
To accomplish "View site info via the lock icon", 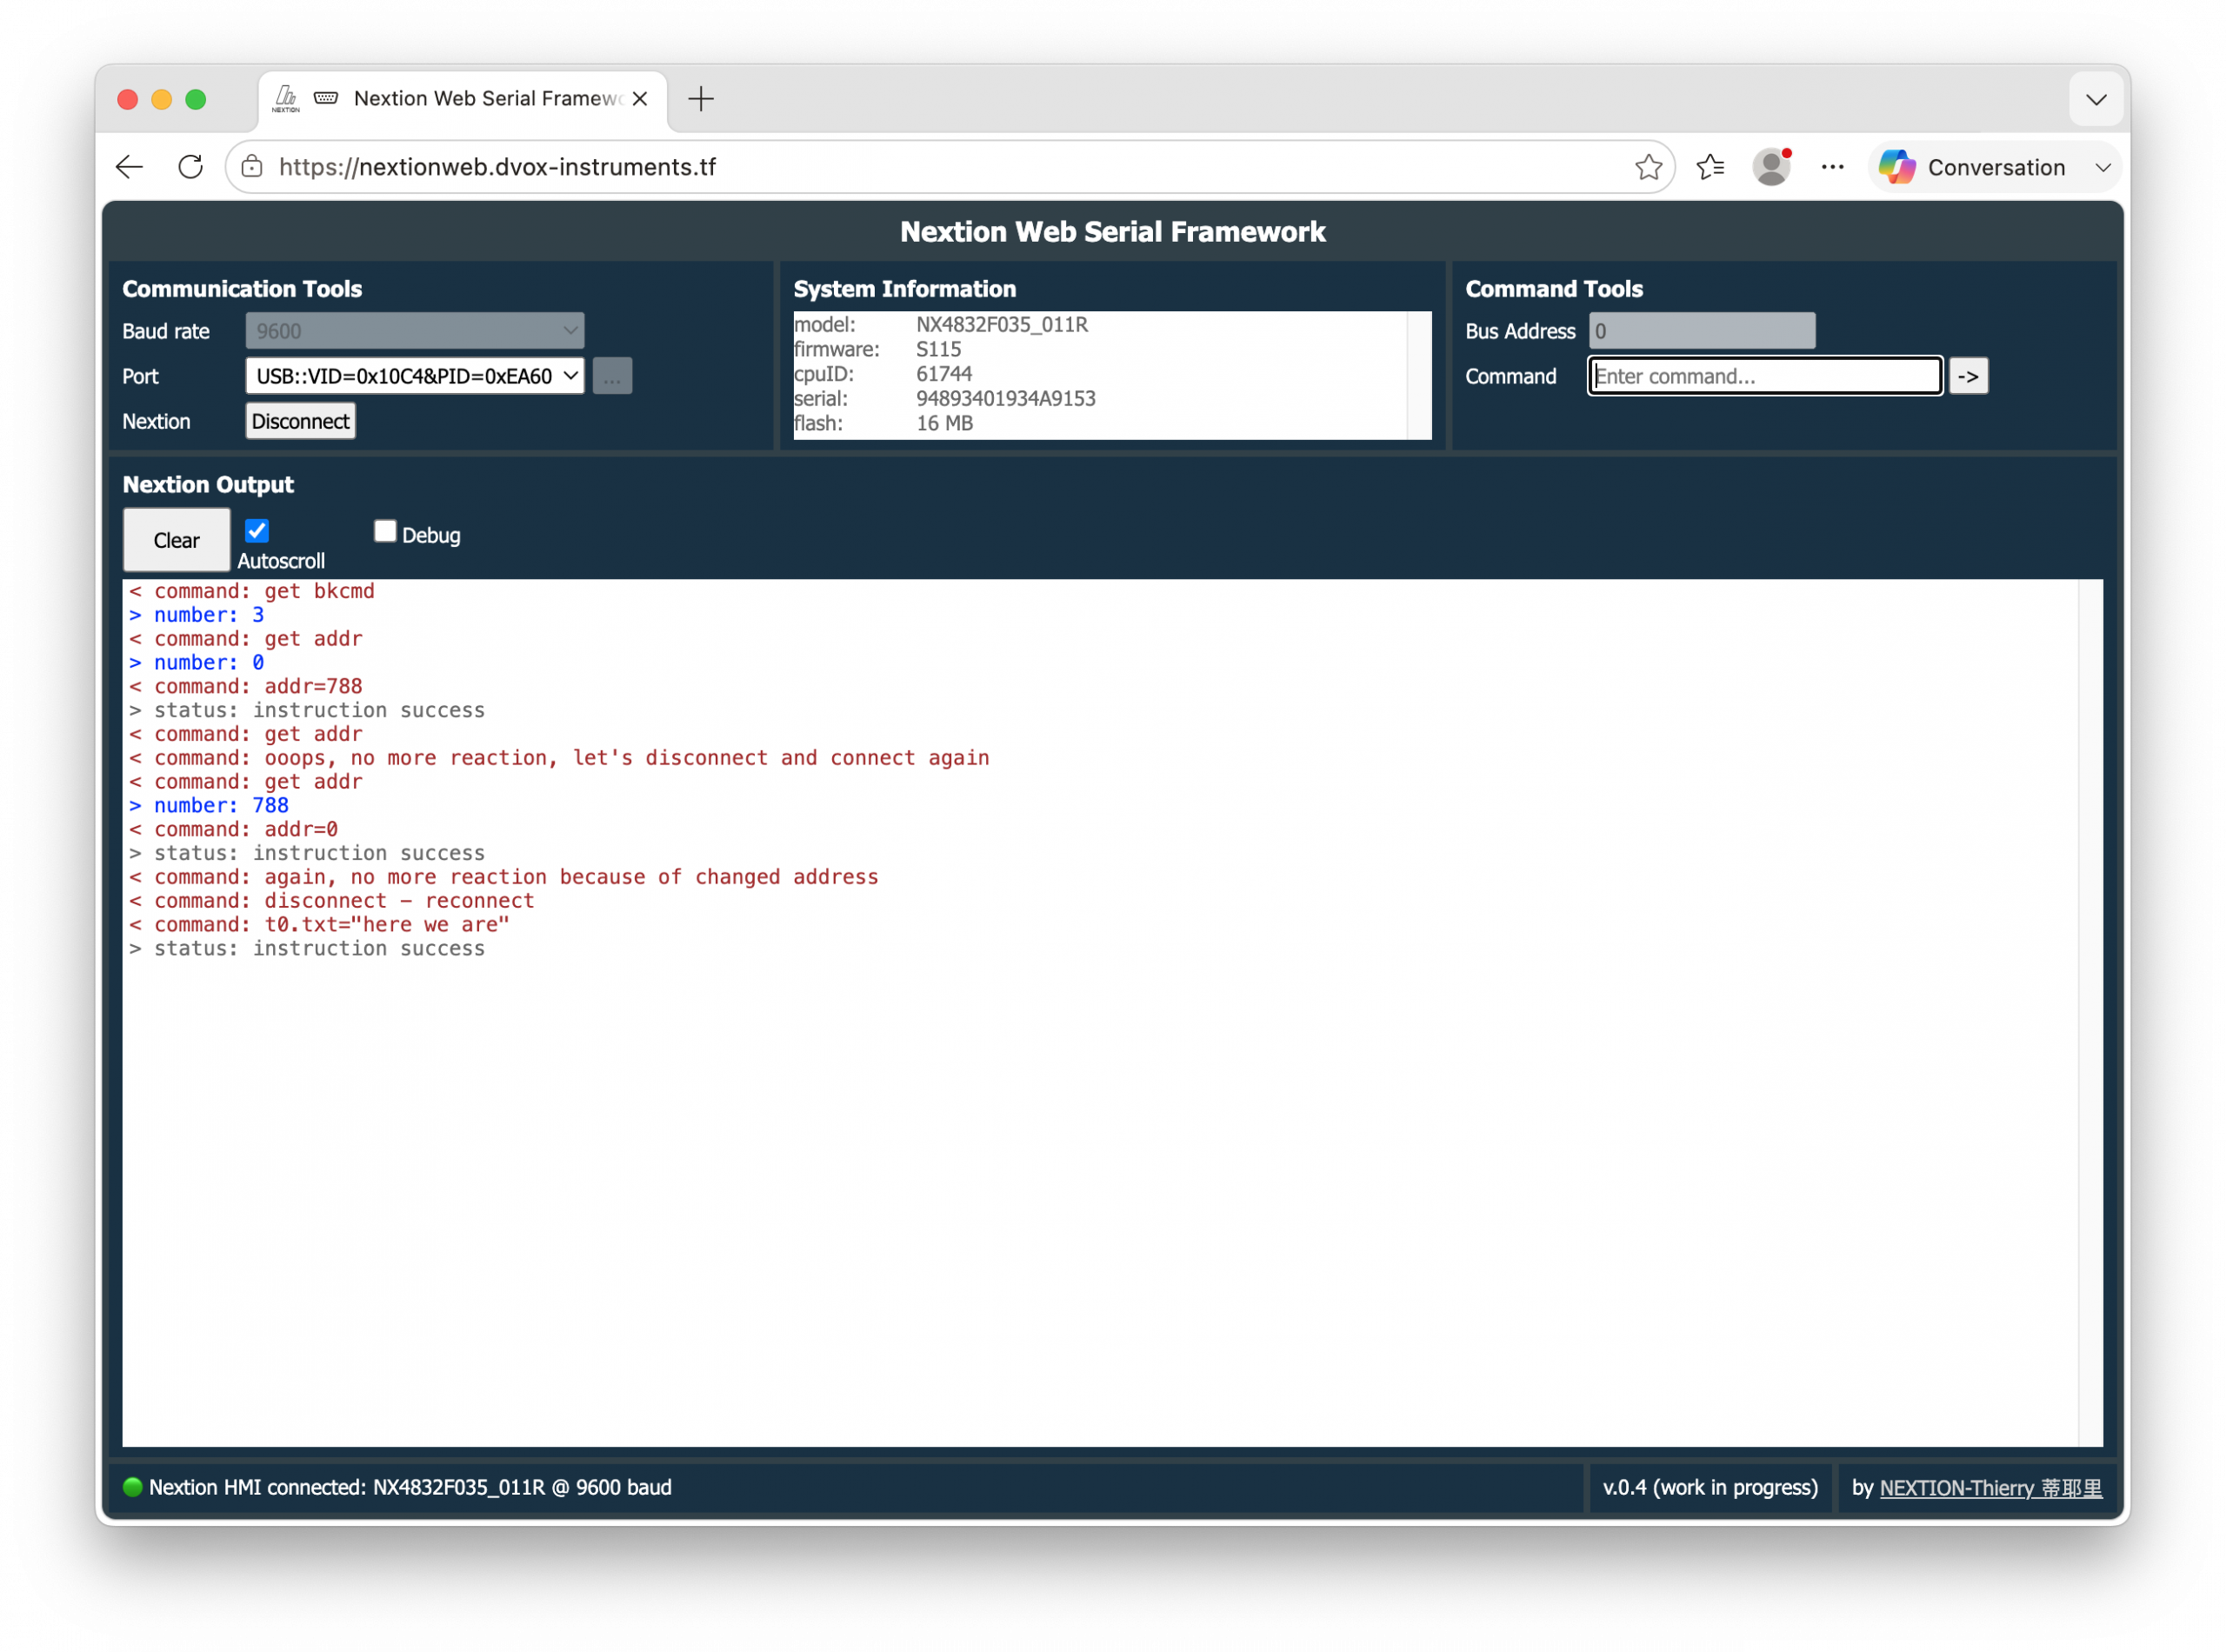I will [252, 167].
